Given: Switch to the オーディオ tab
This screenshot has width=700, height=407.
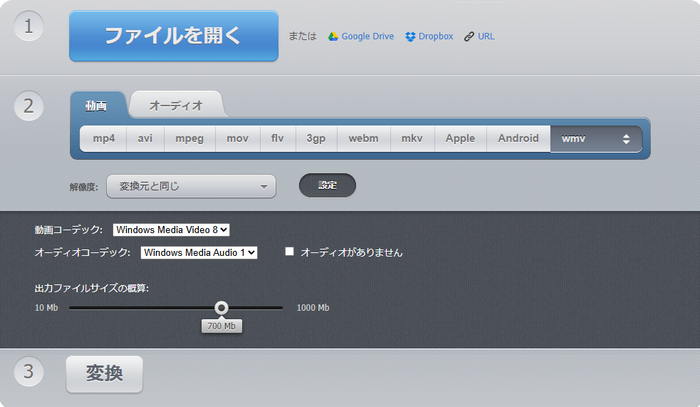Looking at the screenshot, I should [176, 105].
